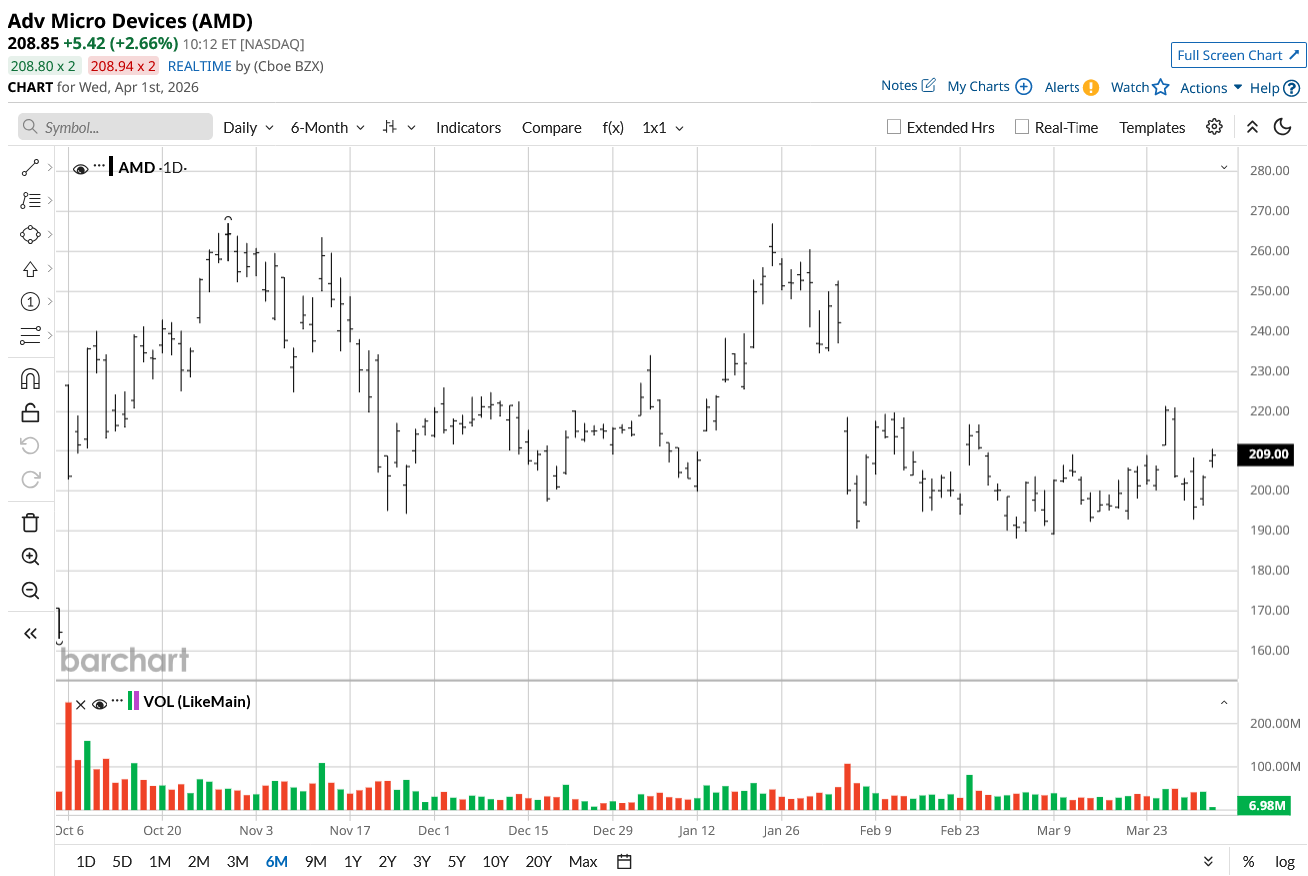
Task: Switch to the 5D range
Action: coord(122,861)
